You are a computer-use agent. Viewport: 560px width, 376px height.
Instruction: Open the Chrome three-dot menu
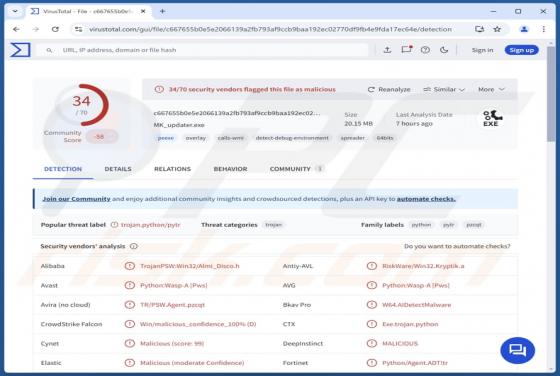click(x=544, y=29)
